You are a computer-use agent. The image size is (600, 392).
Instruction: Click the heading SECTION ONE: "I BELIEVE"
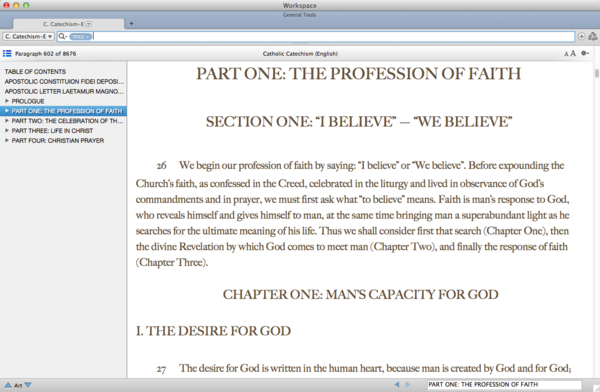click(359, 122)
